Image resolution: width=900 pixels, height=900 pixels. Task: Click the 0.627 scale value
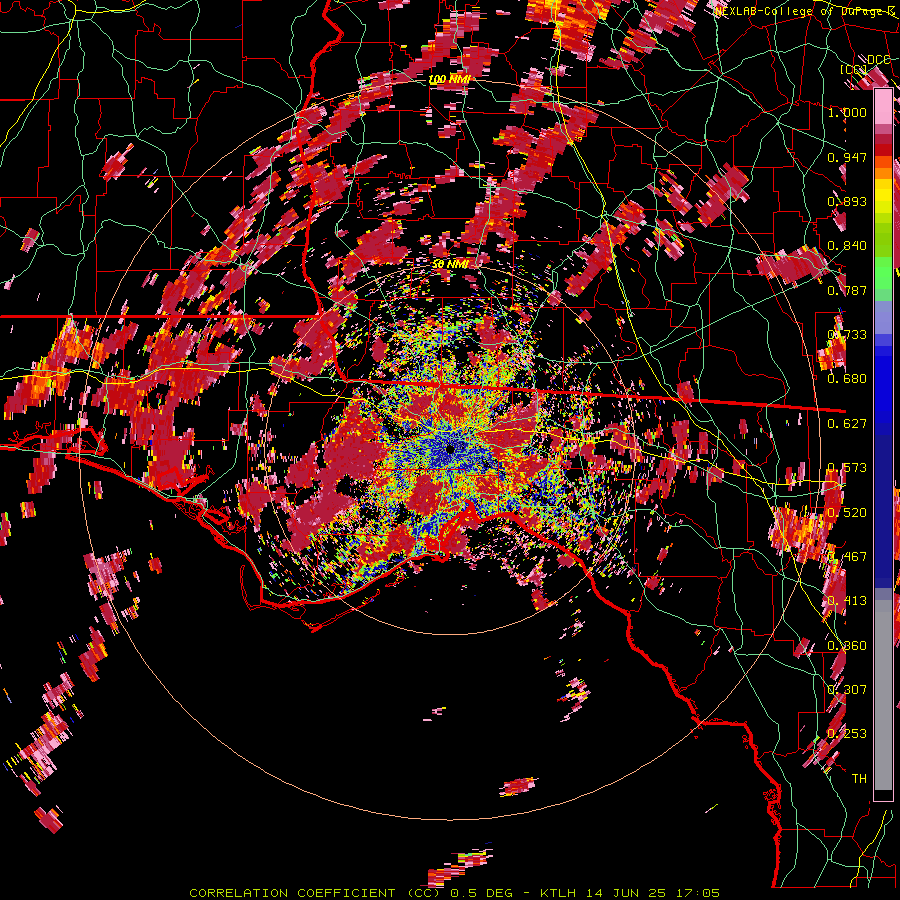(x=847, y=424)
